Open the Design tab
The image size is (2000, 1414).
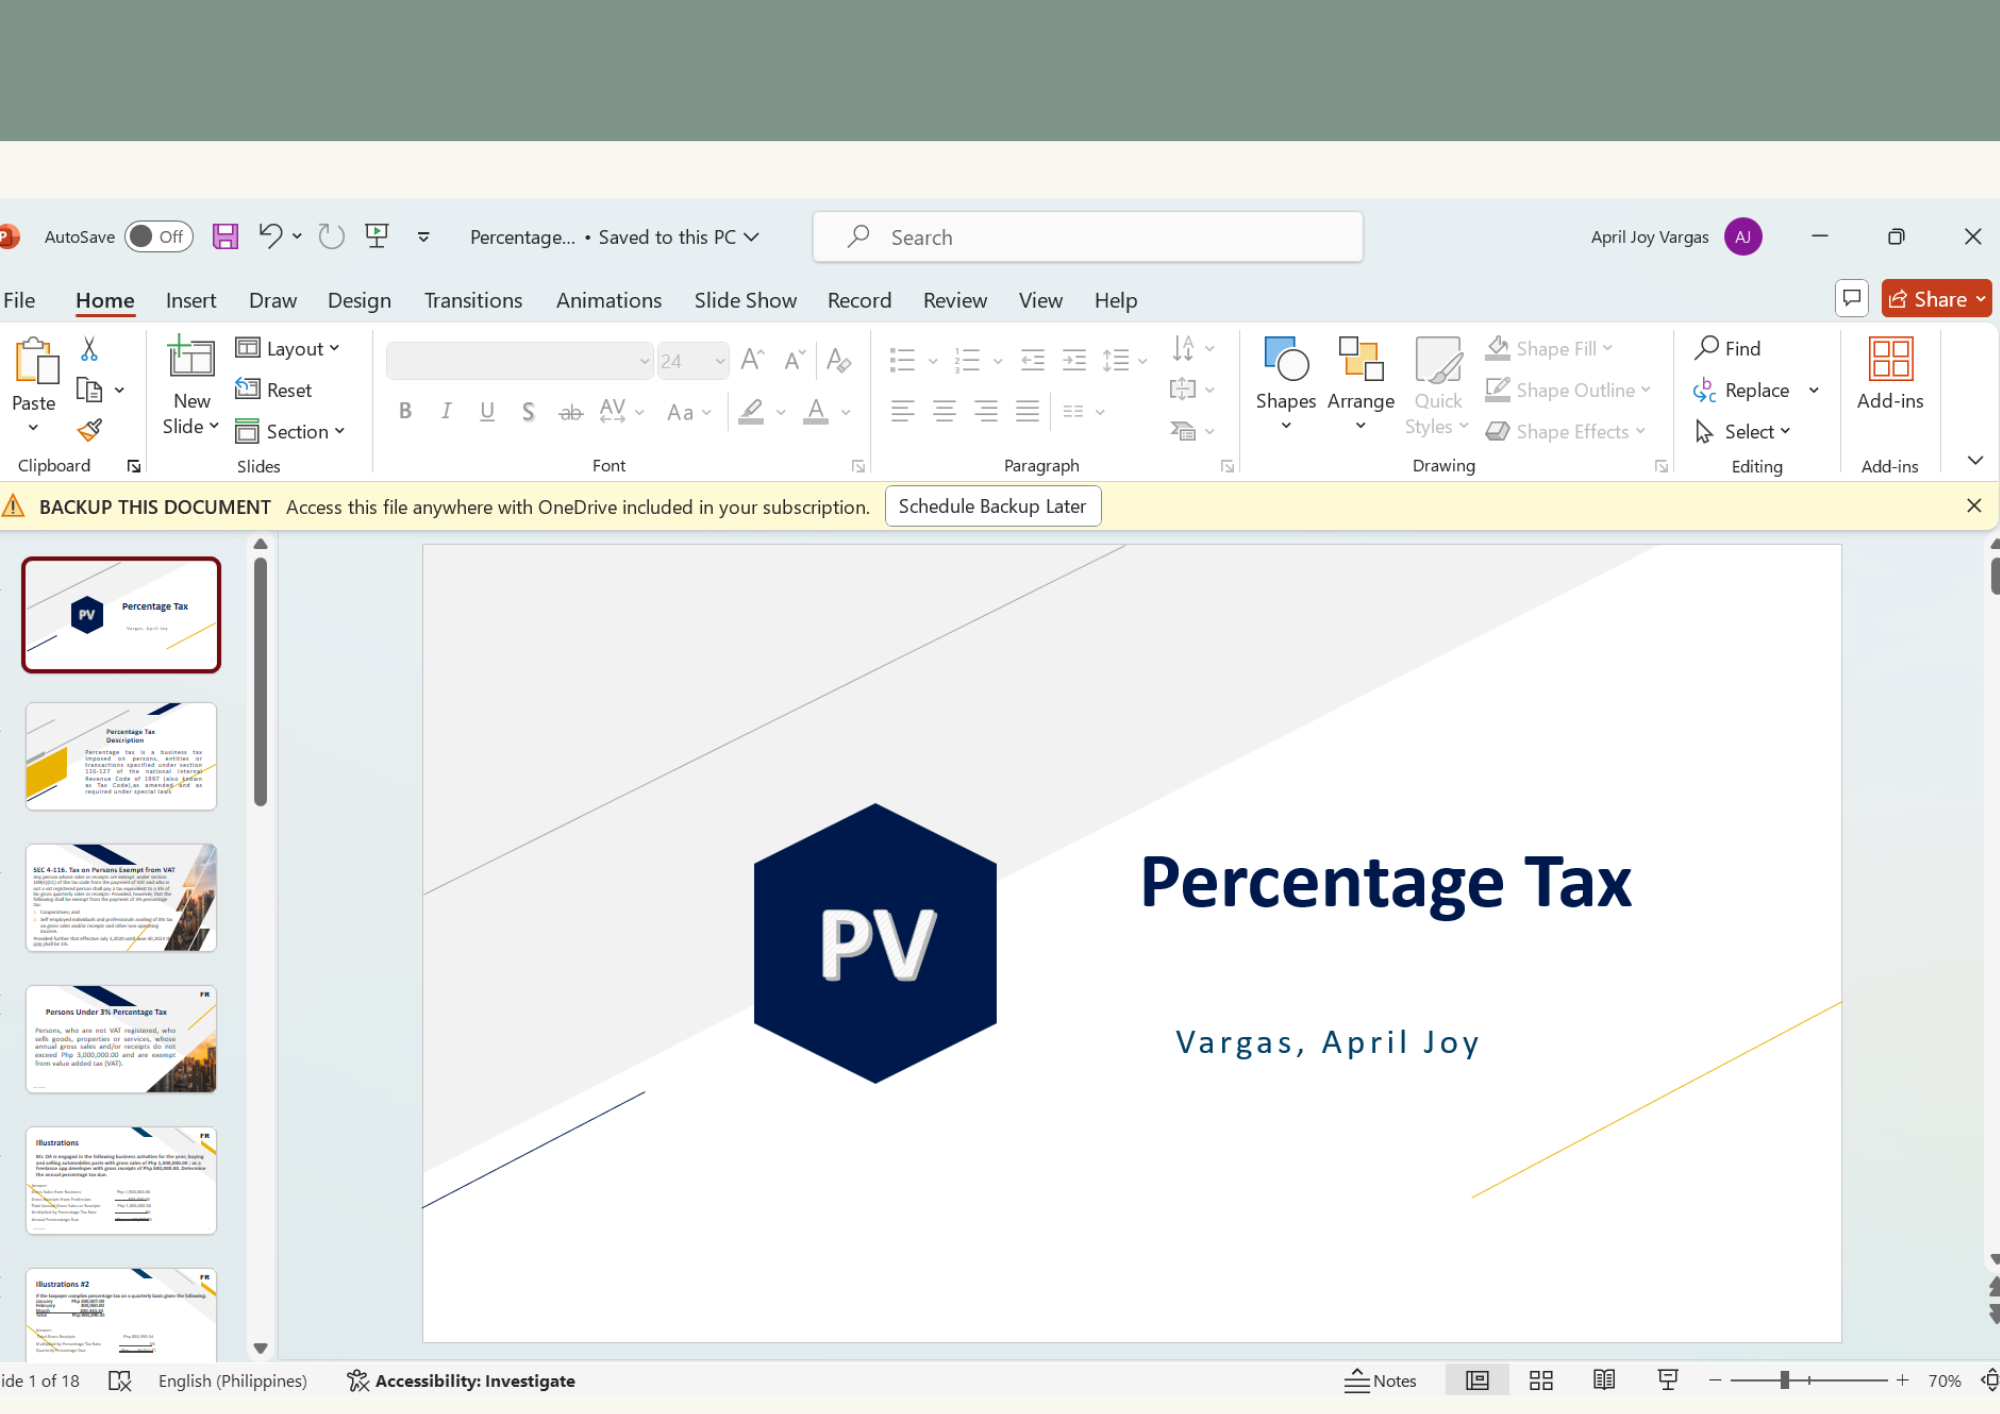pyautogui.click(x=359, y=301)
